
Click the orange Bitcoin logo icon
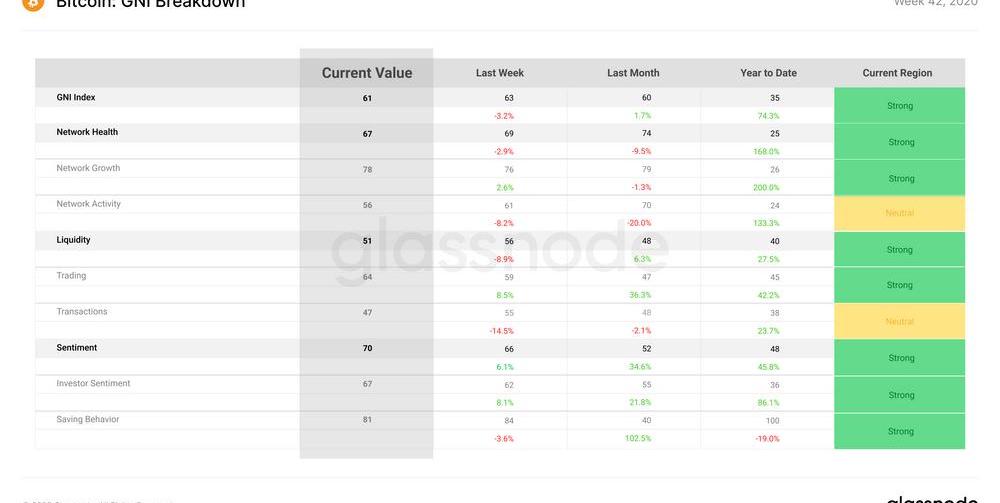[x=33, y=4]
